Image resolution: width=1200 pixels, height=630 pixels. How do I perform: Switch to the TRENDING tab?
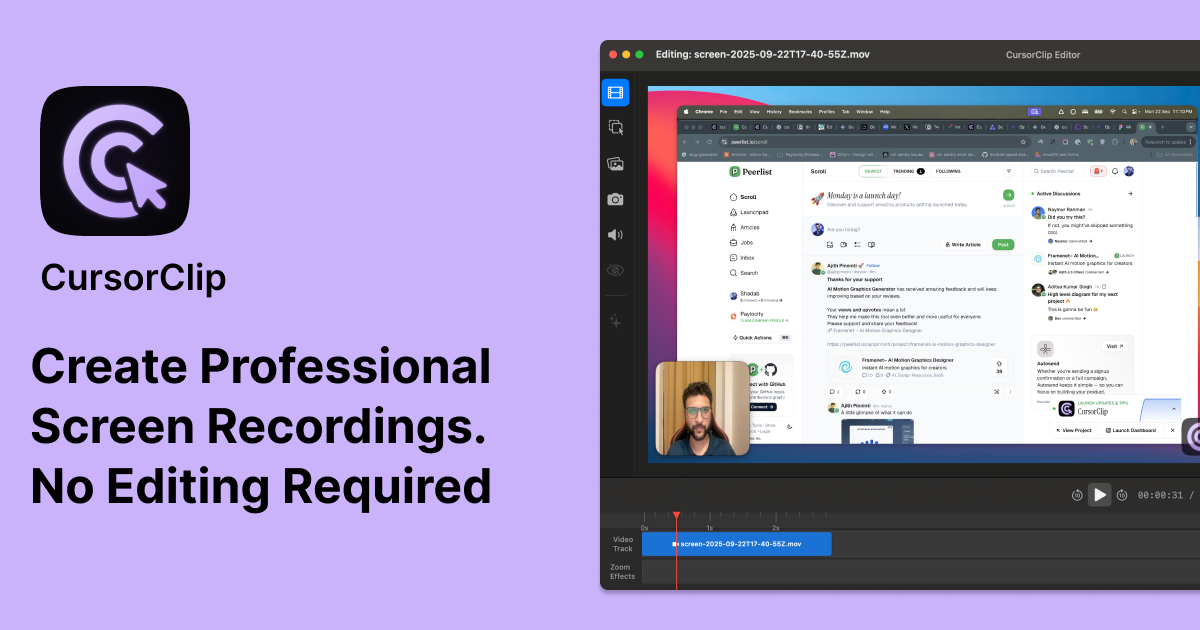coord(903,171)
